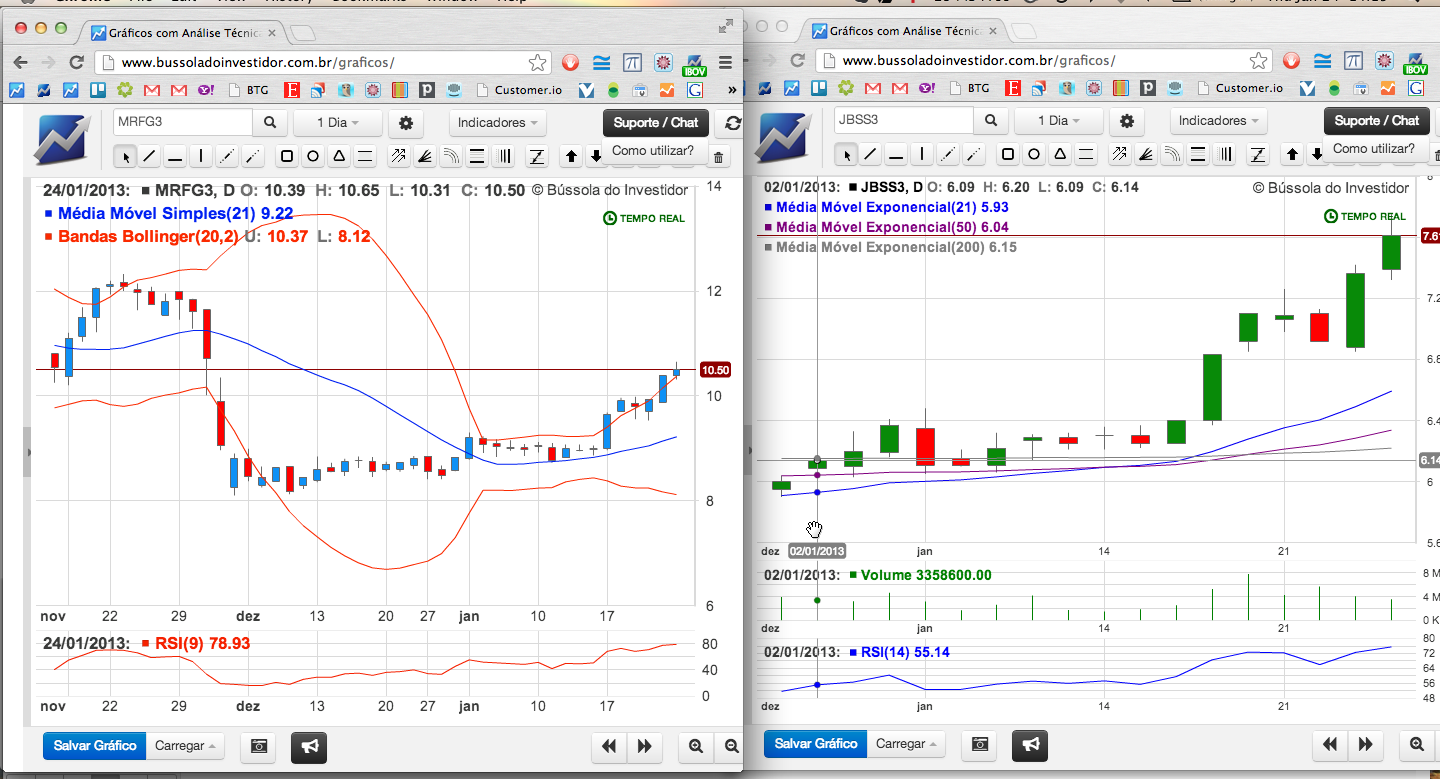Click Como utilizar? in the JBSS3 window
Screen dimensions: 1440x779
(1374, 149)
